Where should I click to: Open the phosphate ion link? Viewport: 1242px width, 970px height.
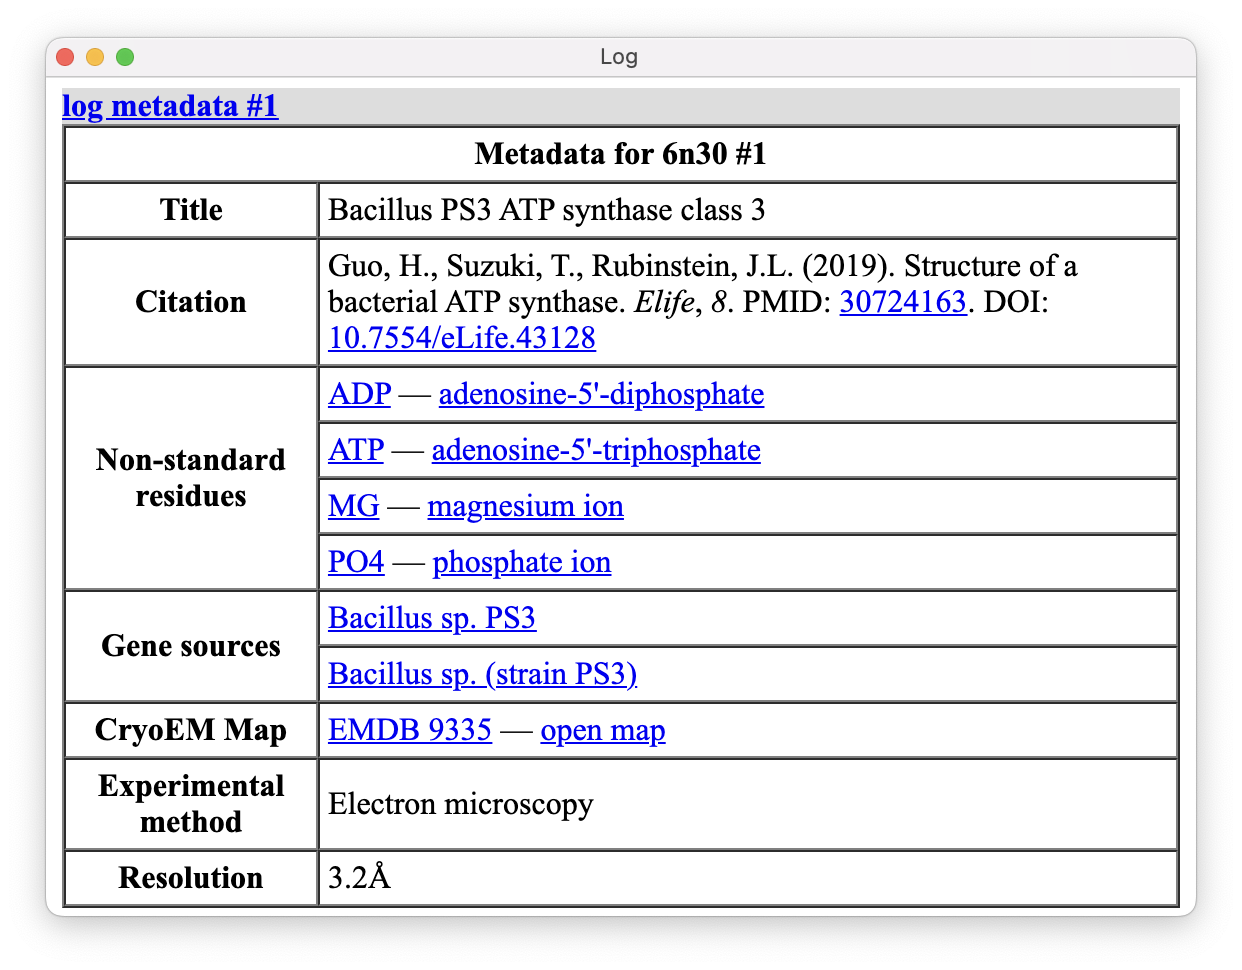coord(521,562)
